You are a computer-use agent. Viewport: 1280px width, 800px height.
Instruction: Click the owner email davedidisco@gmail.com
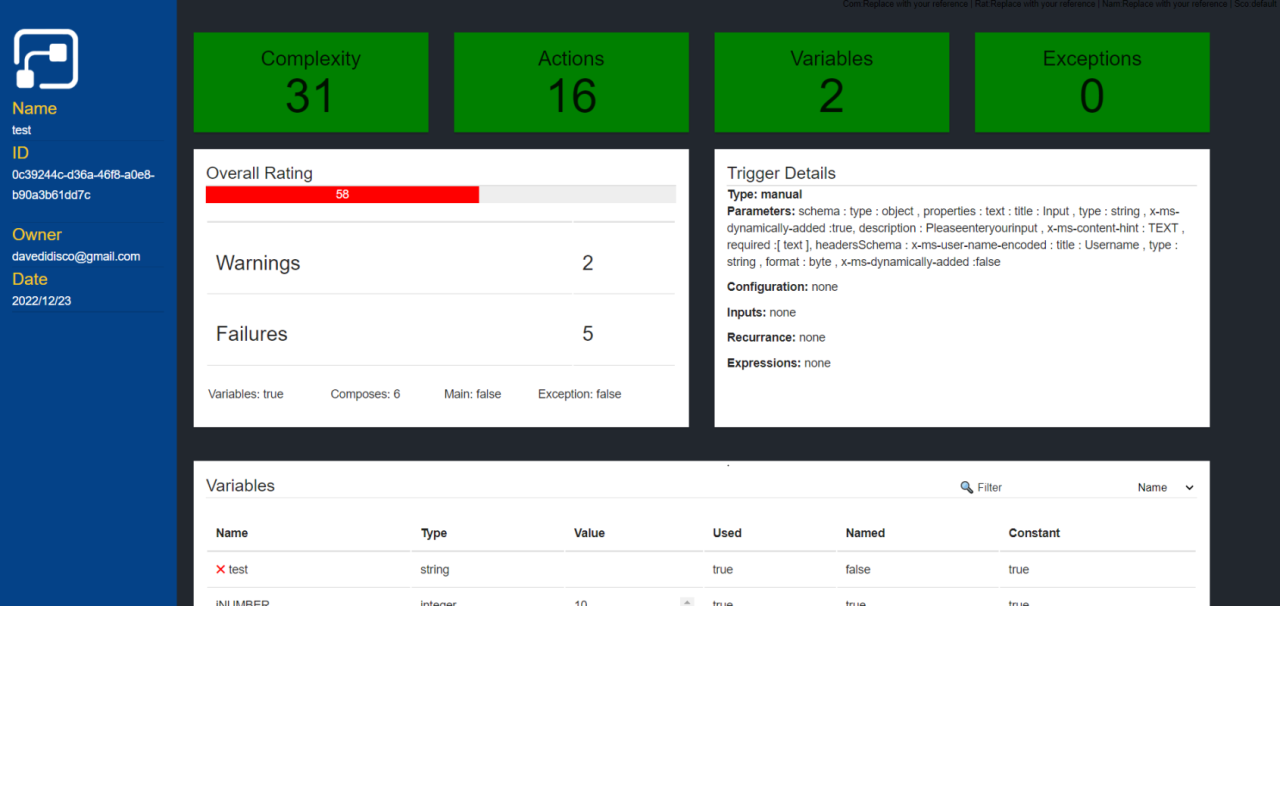click(76, 256)
